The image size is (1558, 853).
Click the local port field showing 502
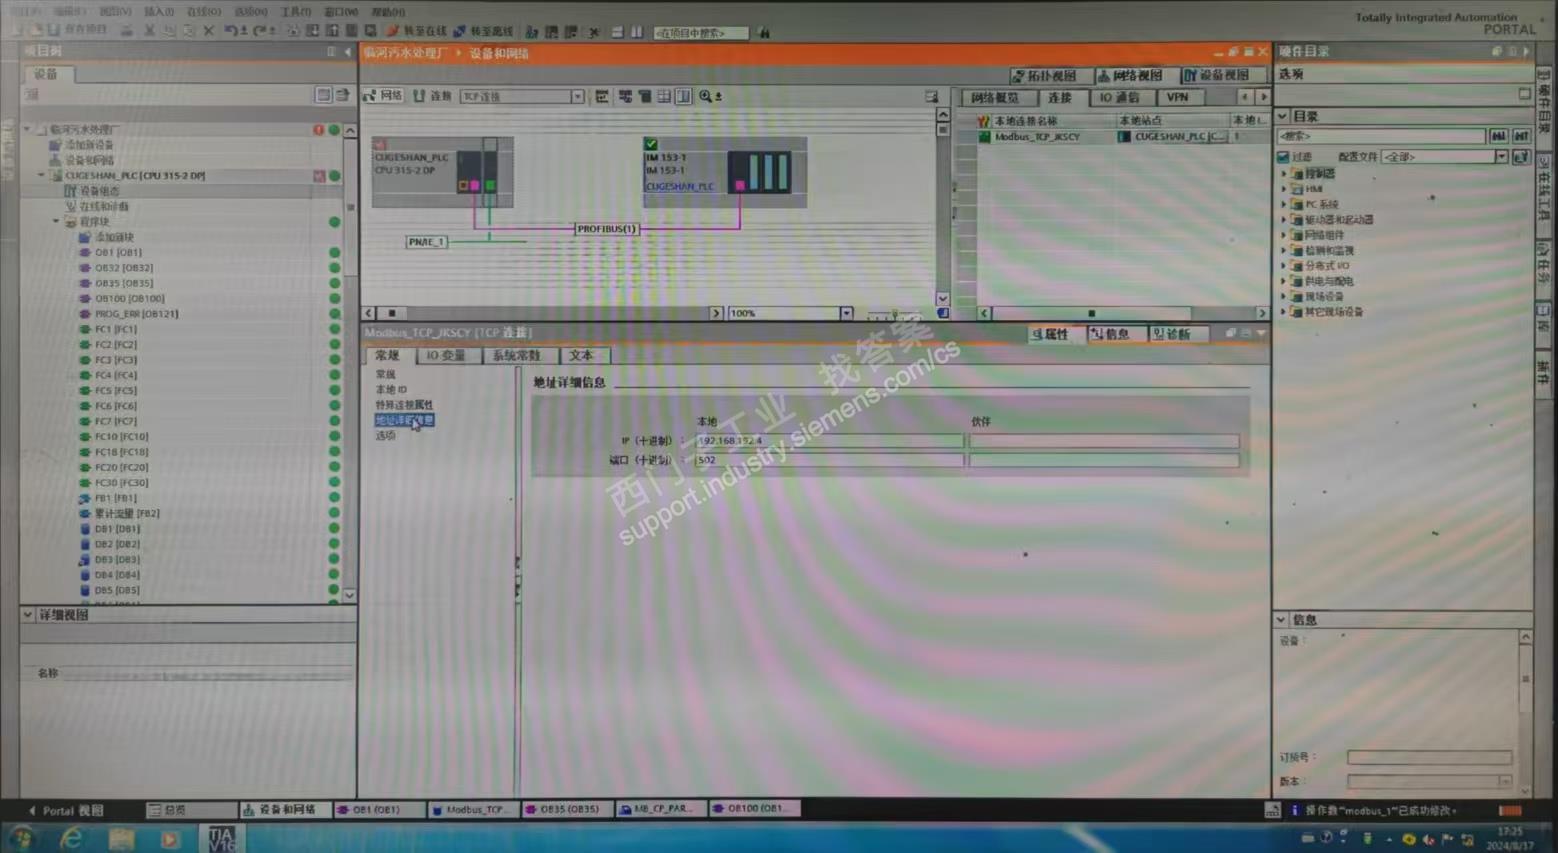[829, 461]
